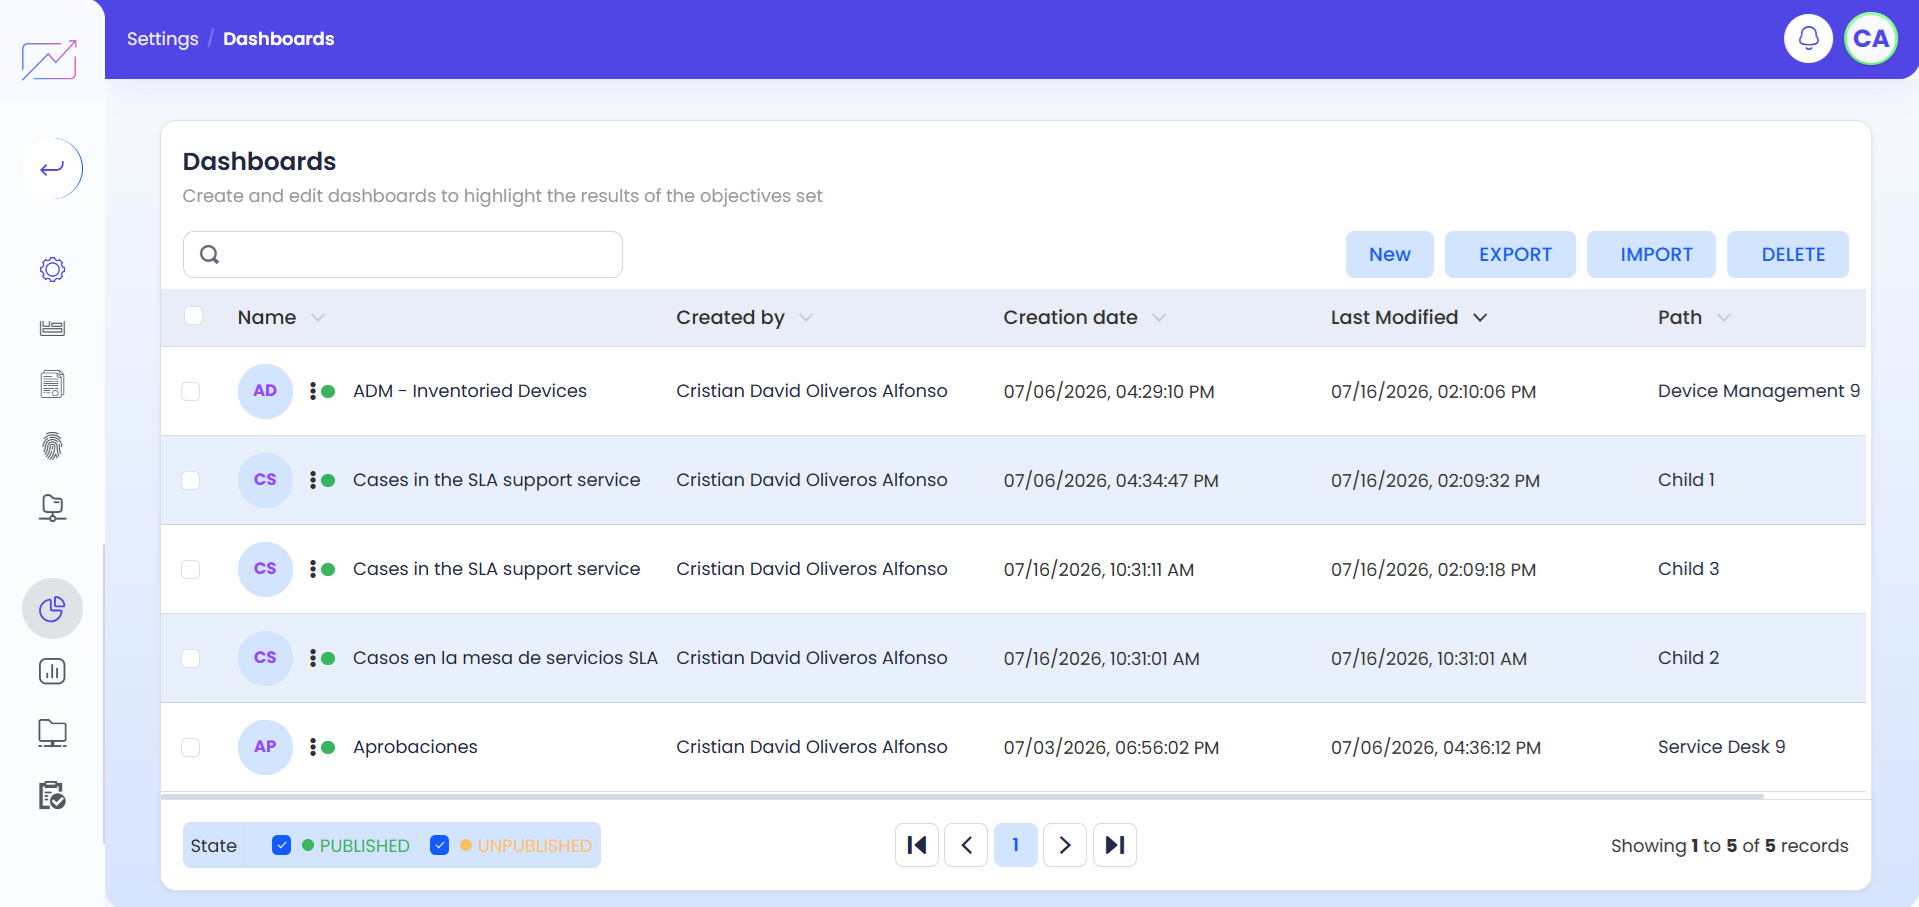Open the notifications bell
Viewport: 1919px width, 907px height.
coord(1808,39)
